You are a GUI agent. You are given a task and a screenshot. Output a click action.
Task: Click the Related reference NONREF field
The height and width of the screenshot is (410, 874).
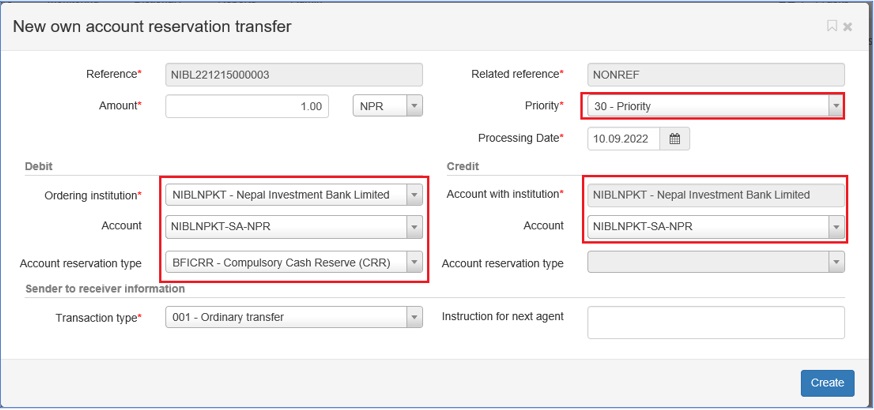(716, 75)
